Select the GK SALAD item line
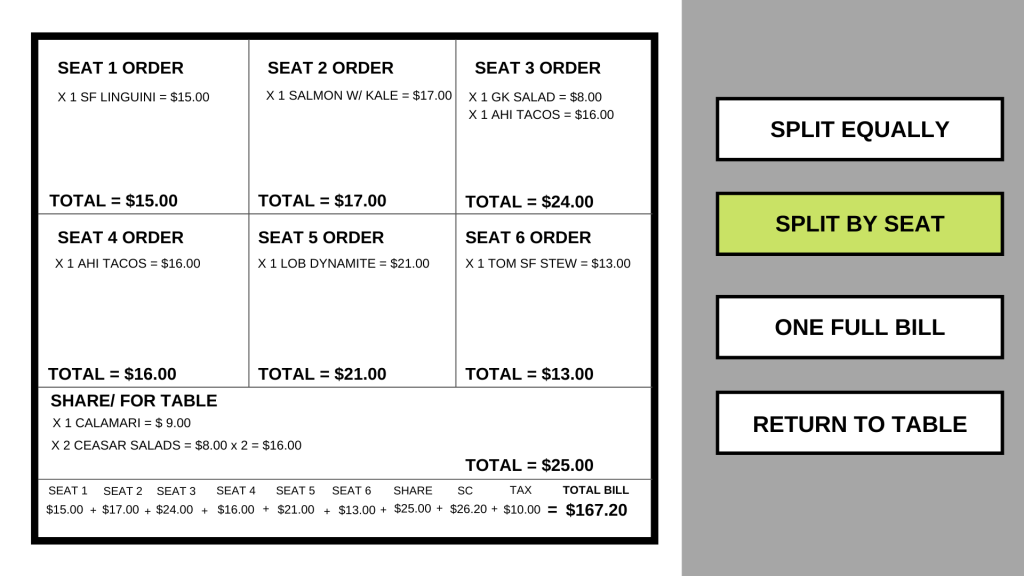This screenshot has height=576, width=1024. pos(535,97)
